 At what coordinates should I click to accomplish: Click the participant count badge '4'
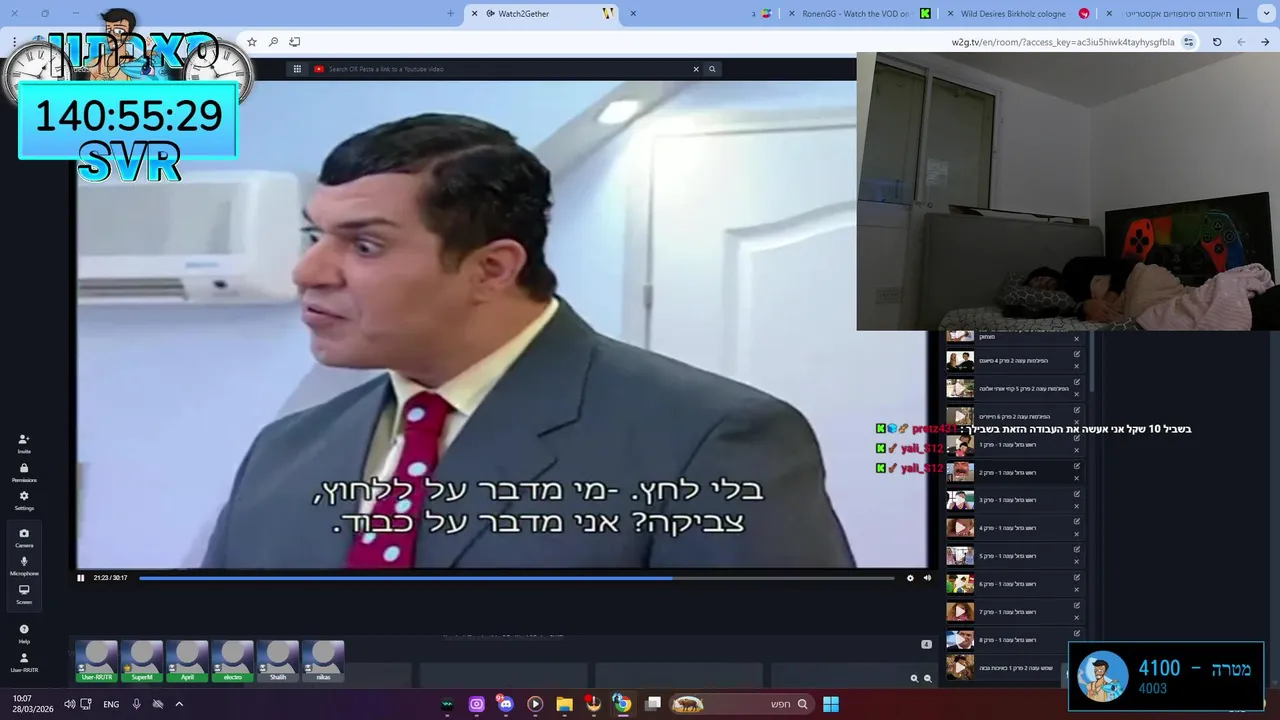[x=926, y=644]
